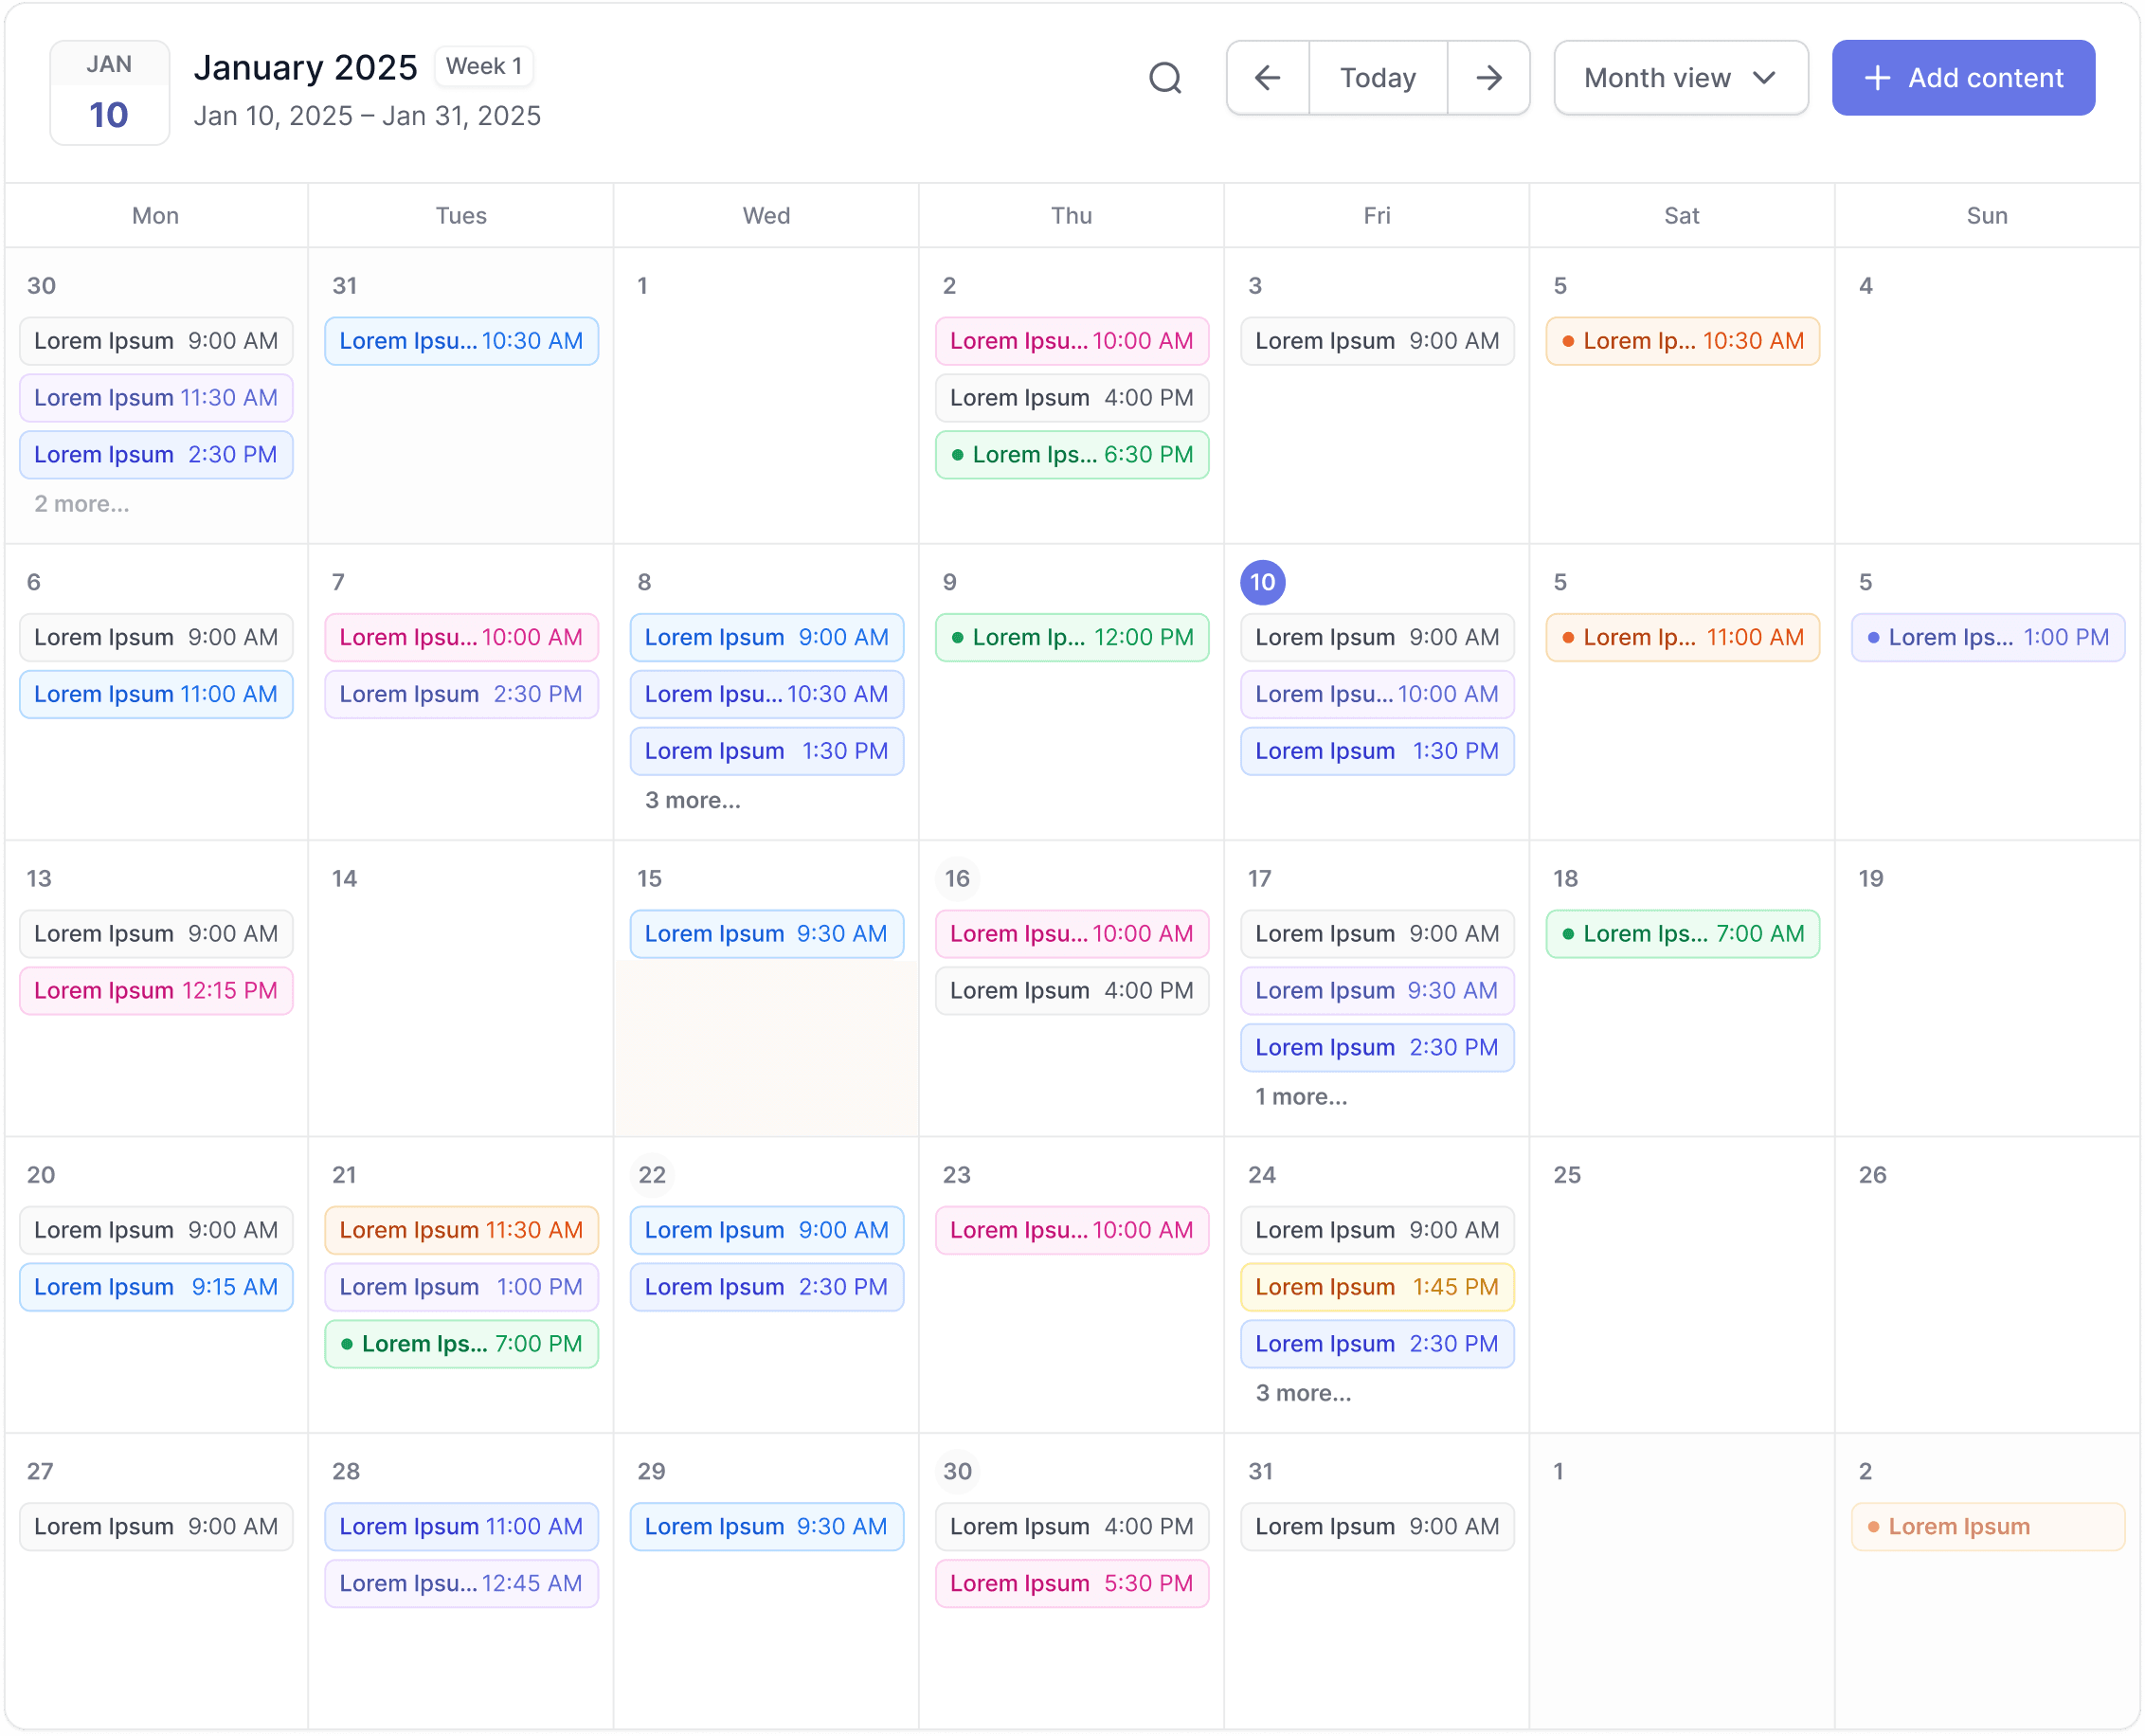
Task: Open the Month view dropdown
Action: pos(1680,77)
